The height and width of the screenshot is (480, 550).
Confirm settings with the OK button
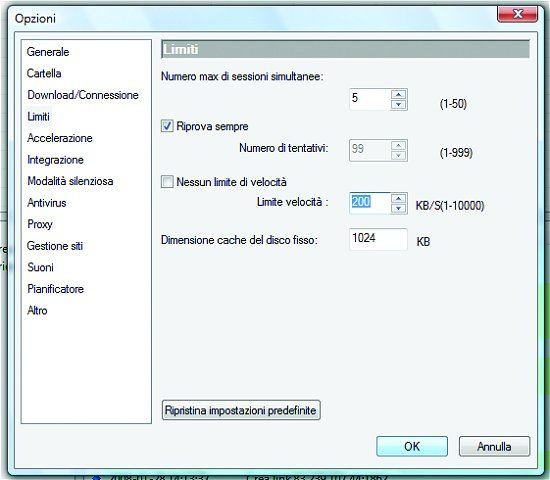coord(412,446)
